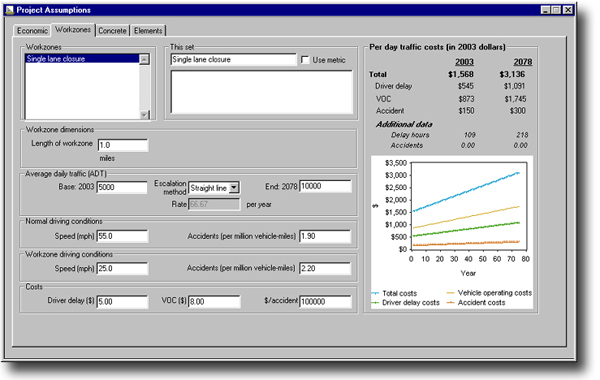
Task: Click the Length of workzone field
Action: pyautogui.click(x=123, y=145)
